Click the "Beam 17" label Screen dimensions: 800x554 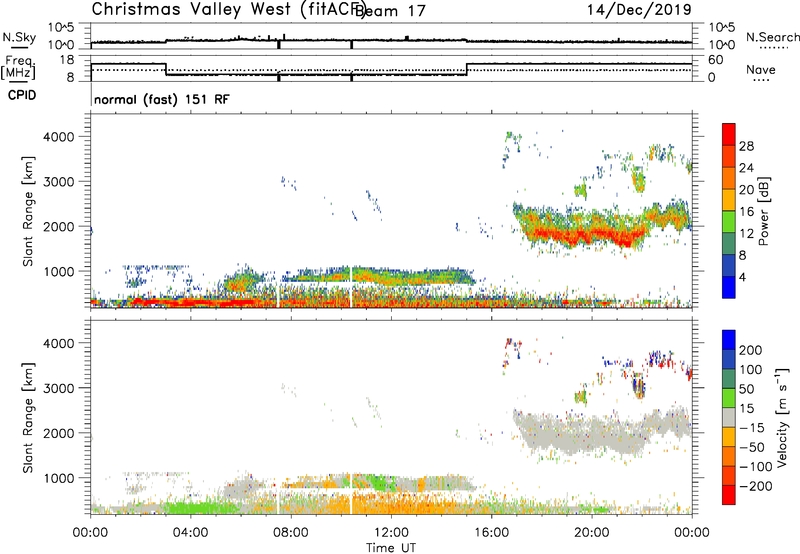390,11
